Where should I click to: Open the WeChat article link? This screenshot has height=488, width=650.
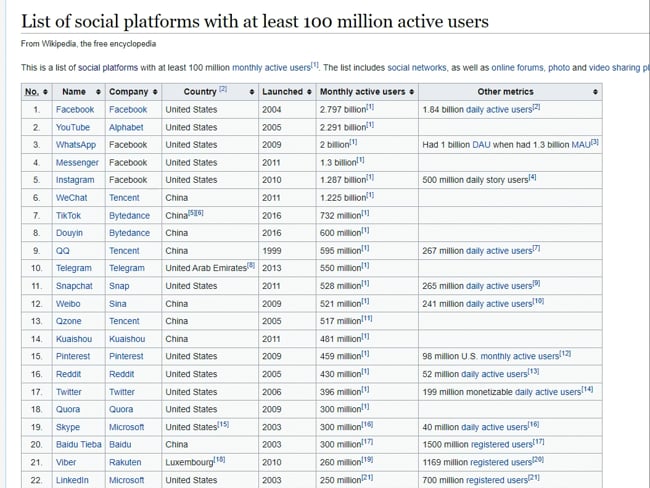[x=72, y=198]
